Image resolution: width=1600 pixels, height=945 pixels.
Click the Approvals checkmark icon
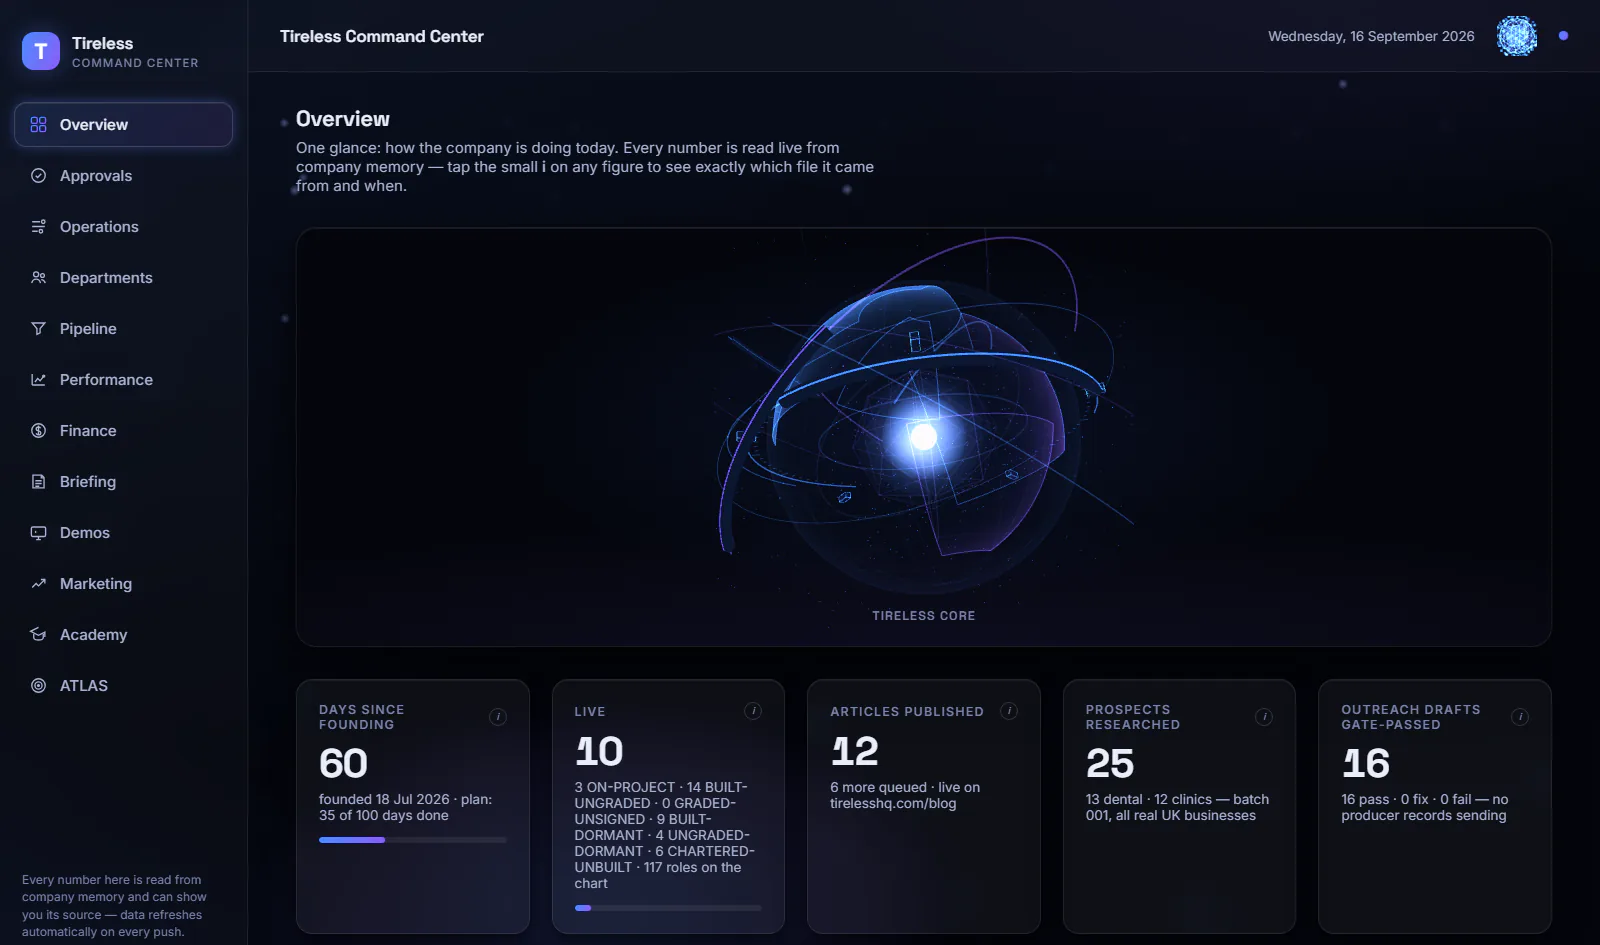click(39, 176)
